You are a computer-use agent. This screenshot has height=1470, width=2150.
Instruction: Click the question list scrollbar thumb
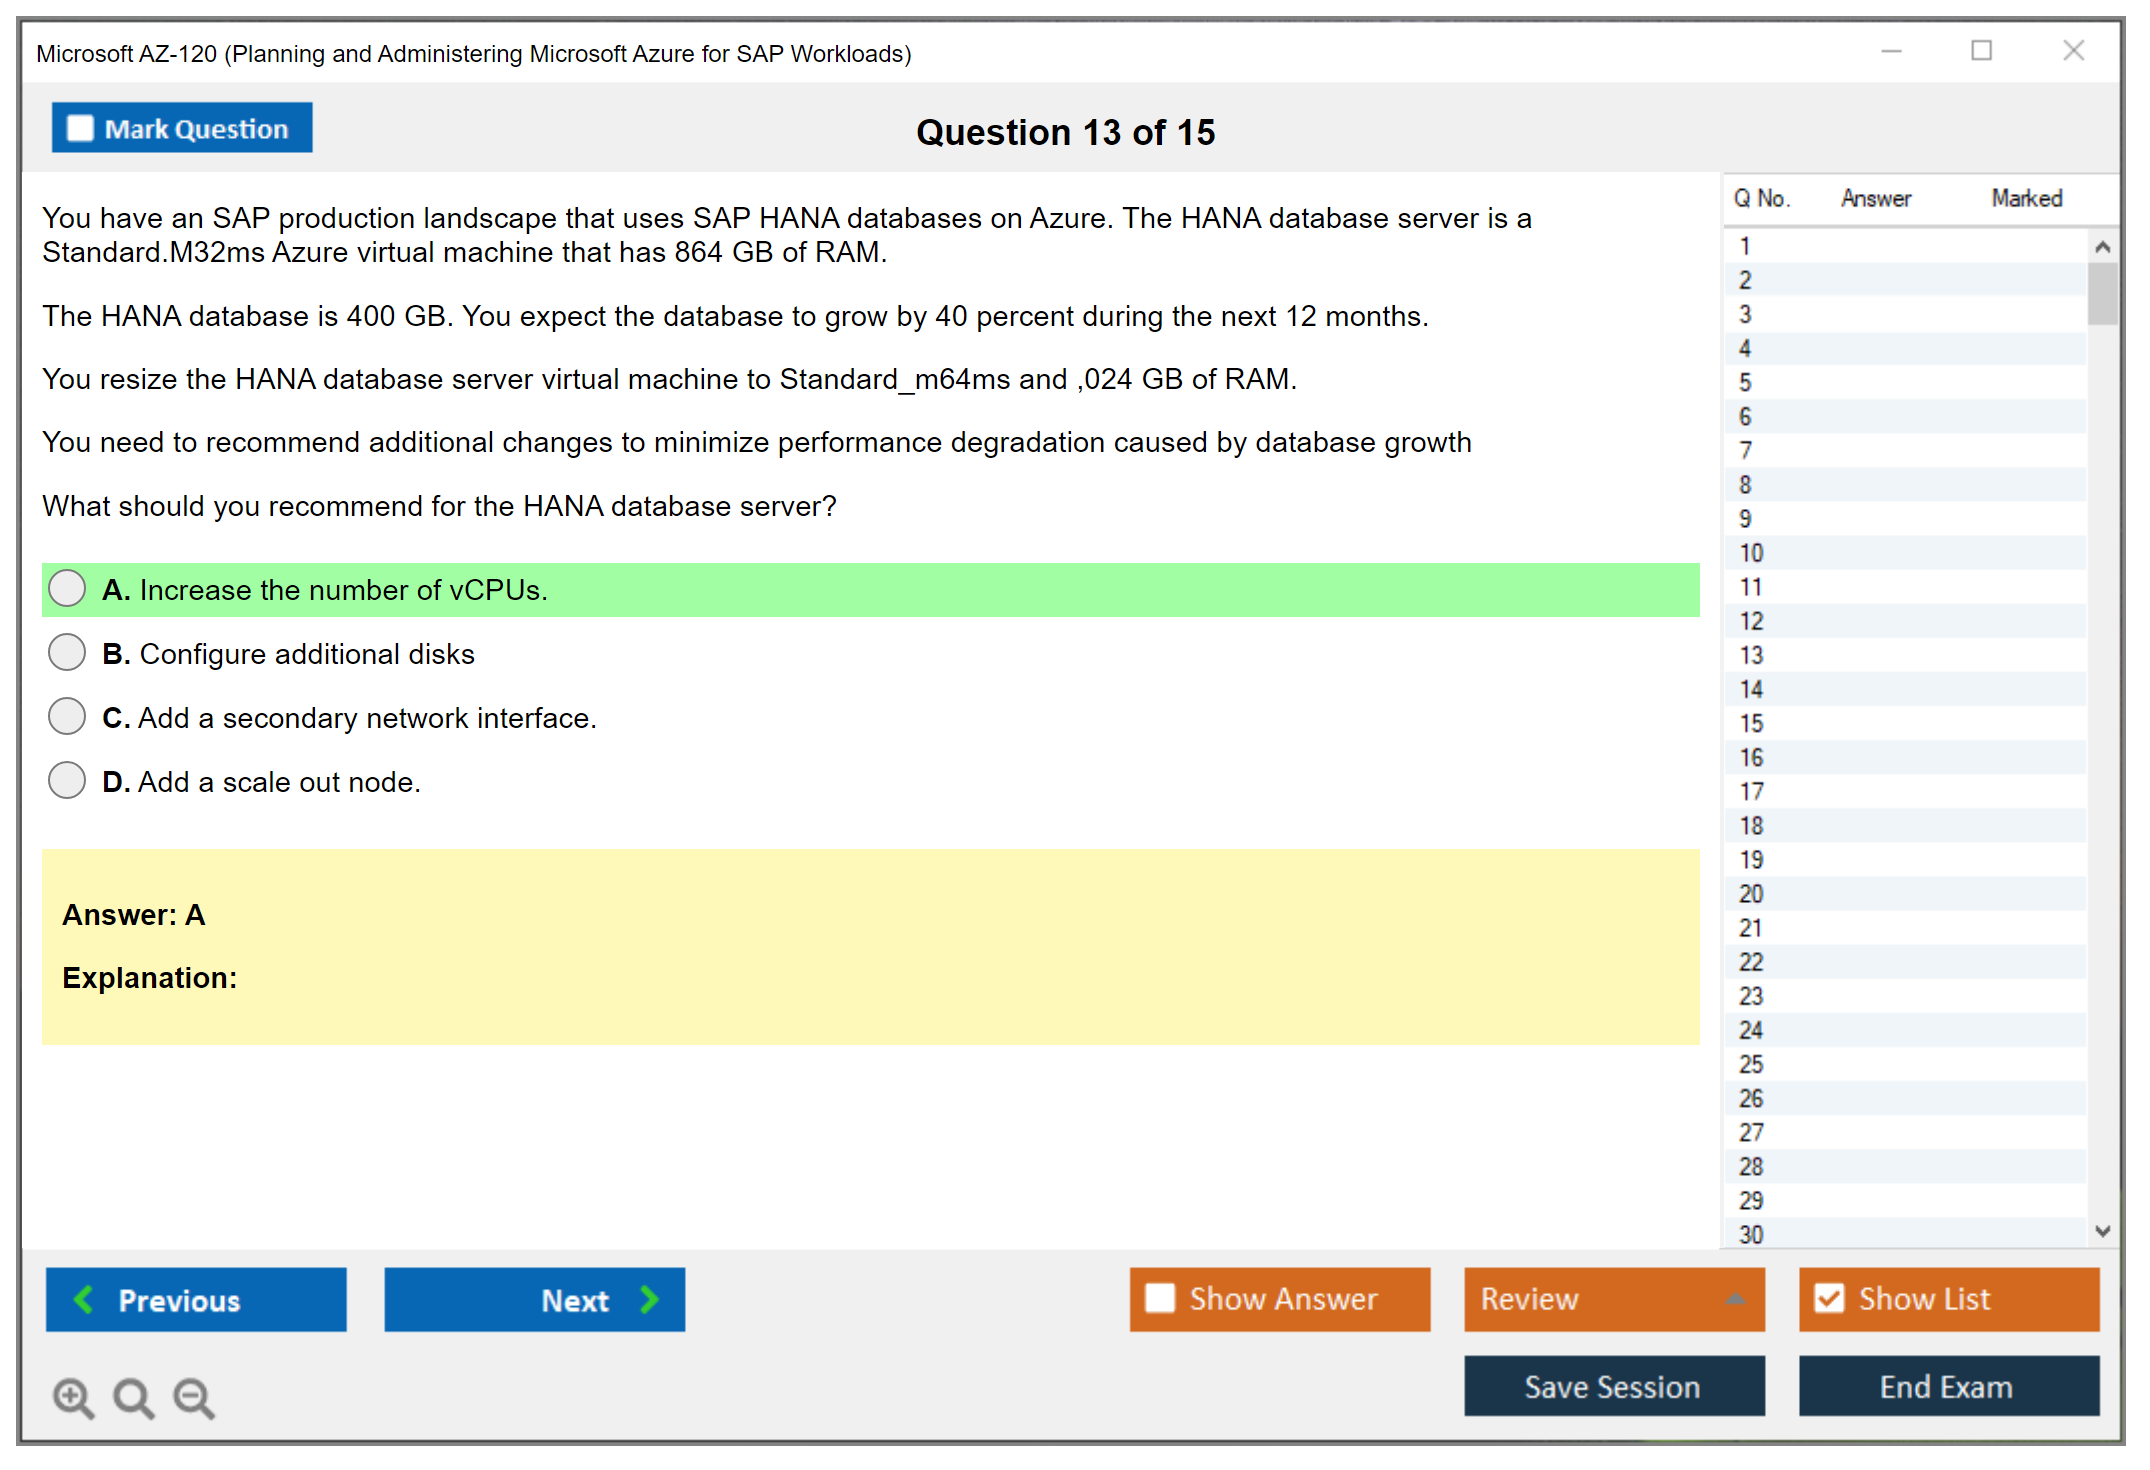point(2102,293)
